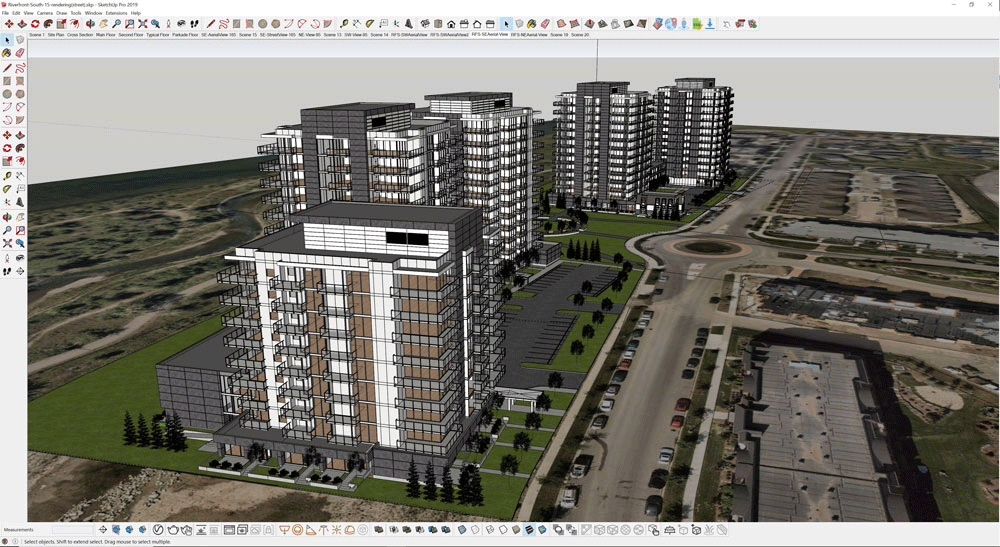The image size is (1000, 547).
Task: Switch to the Cross Section scene tab
Action: point(80,34)
